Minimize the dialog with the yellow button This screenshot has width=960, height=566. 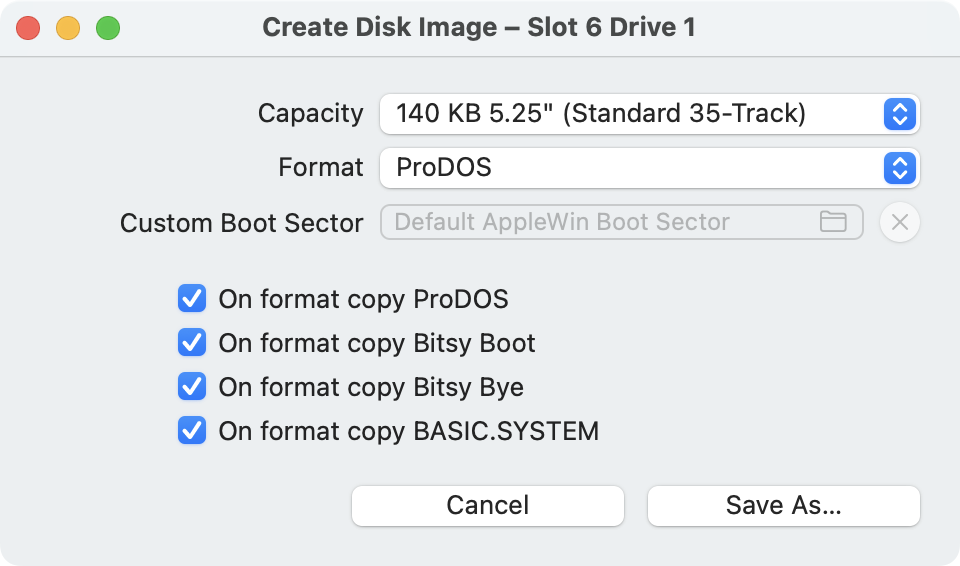click(x=68, y=28)
